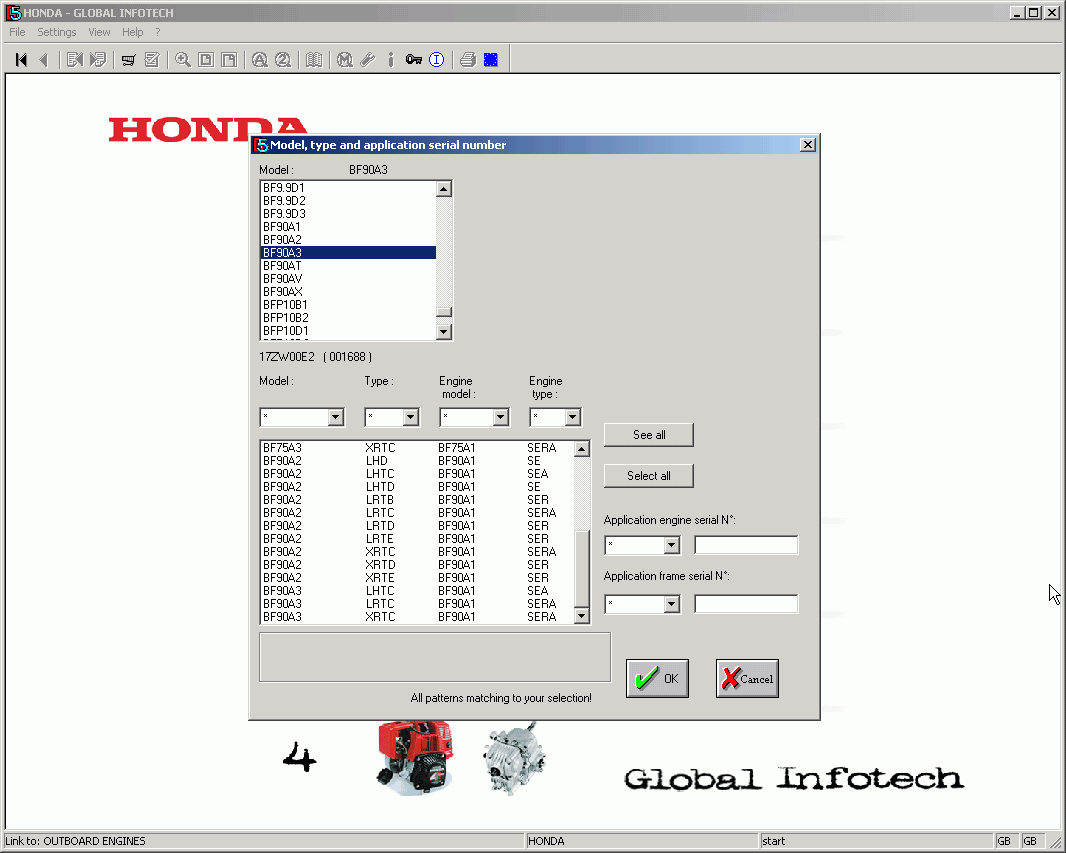The width and height of the screenshot is (1066, 853).
Task: Click the See all button
Action: click(x=649, y=435)
